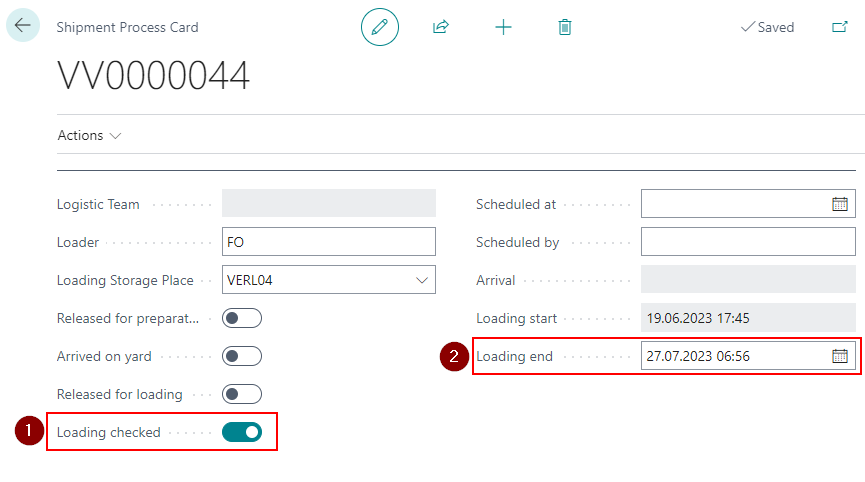Viewport: 865px width, 482px height.
Task: Focus the Scheduled by input field
Action: pos(748,242)
